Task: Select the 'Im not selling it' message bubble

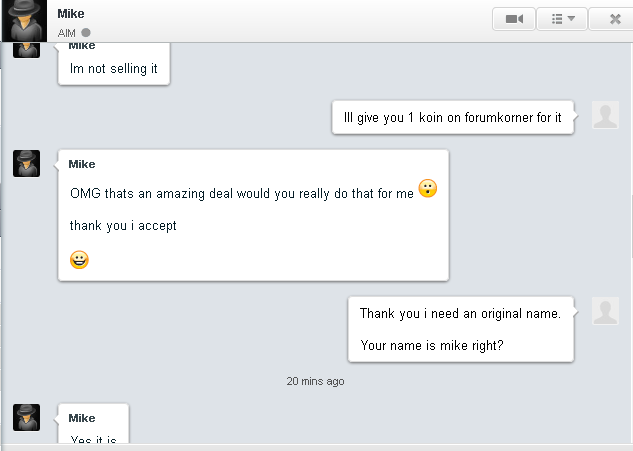Action: point(113,69)
